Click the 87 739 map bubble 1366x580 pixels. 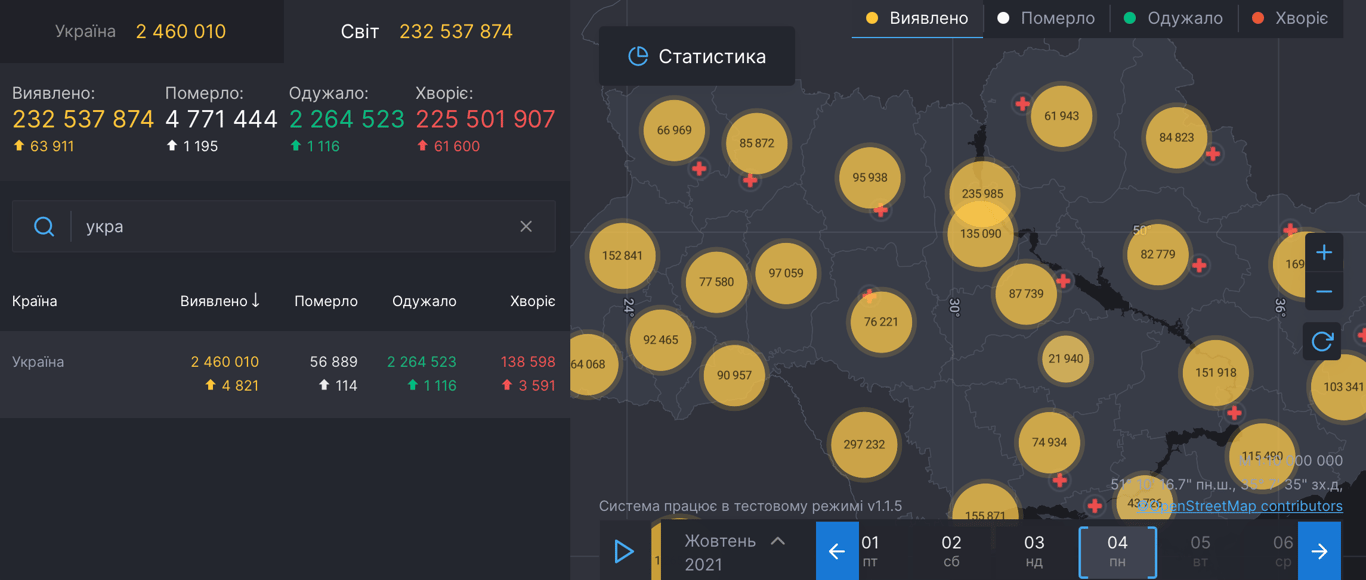(x=1026, y=294)
